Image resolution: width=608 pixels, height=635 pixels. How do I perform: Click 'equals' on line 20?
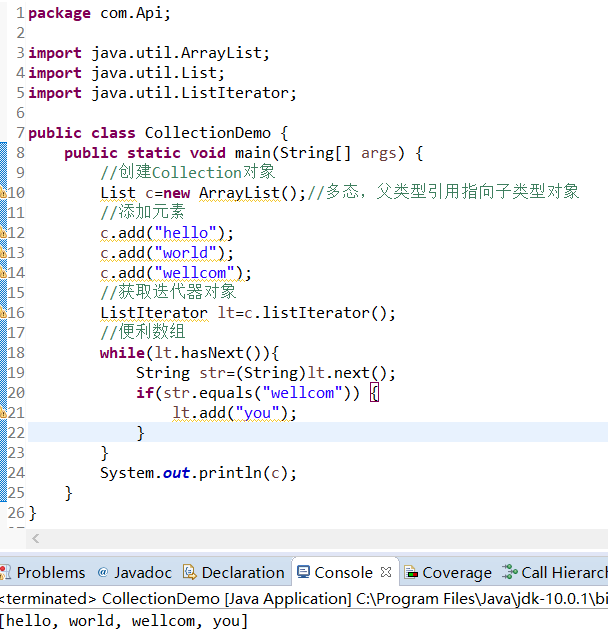(x=226, y=393)
